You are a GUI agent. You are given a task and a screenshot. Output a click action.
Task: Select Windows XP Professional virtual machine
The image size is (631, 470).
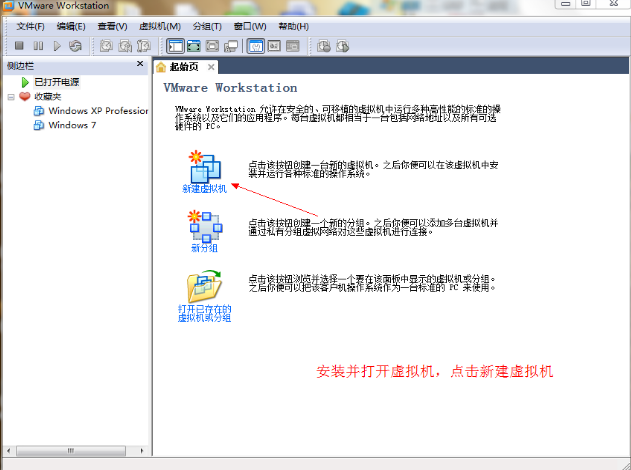tap(98, 111)
